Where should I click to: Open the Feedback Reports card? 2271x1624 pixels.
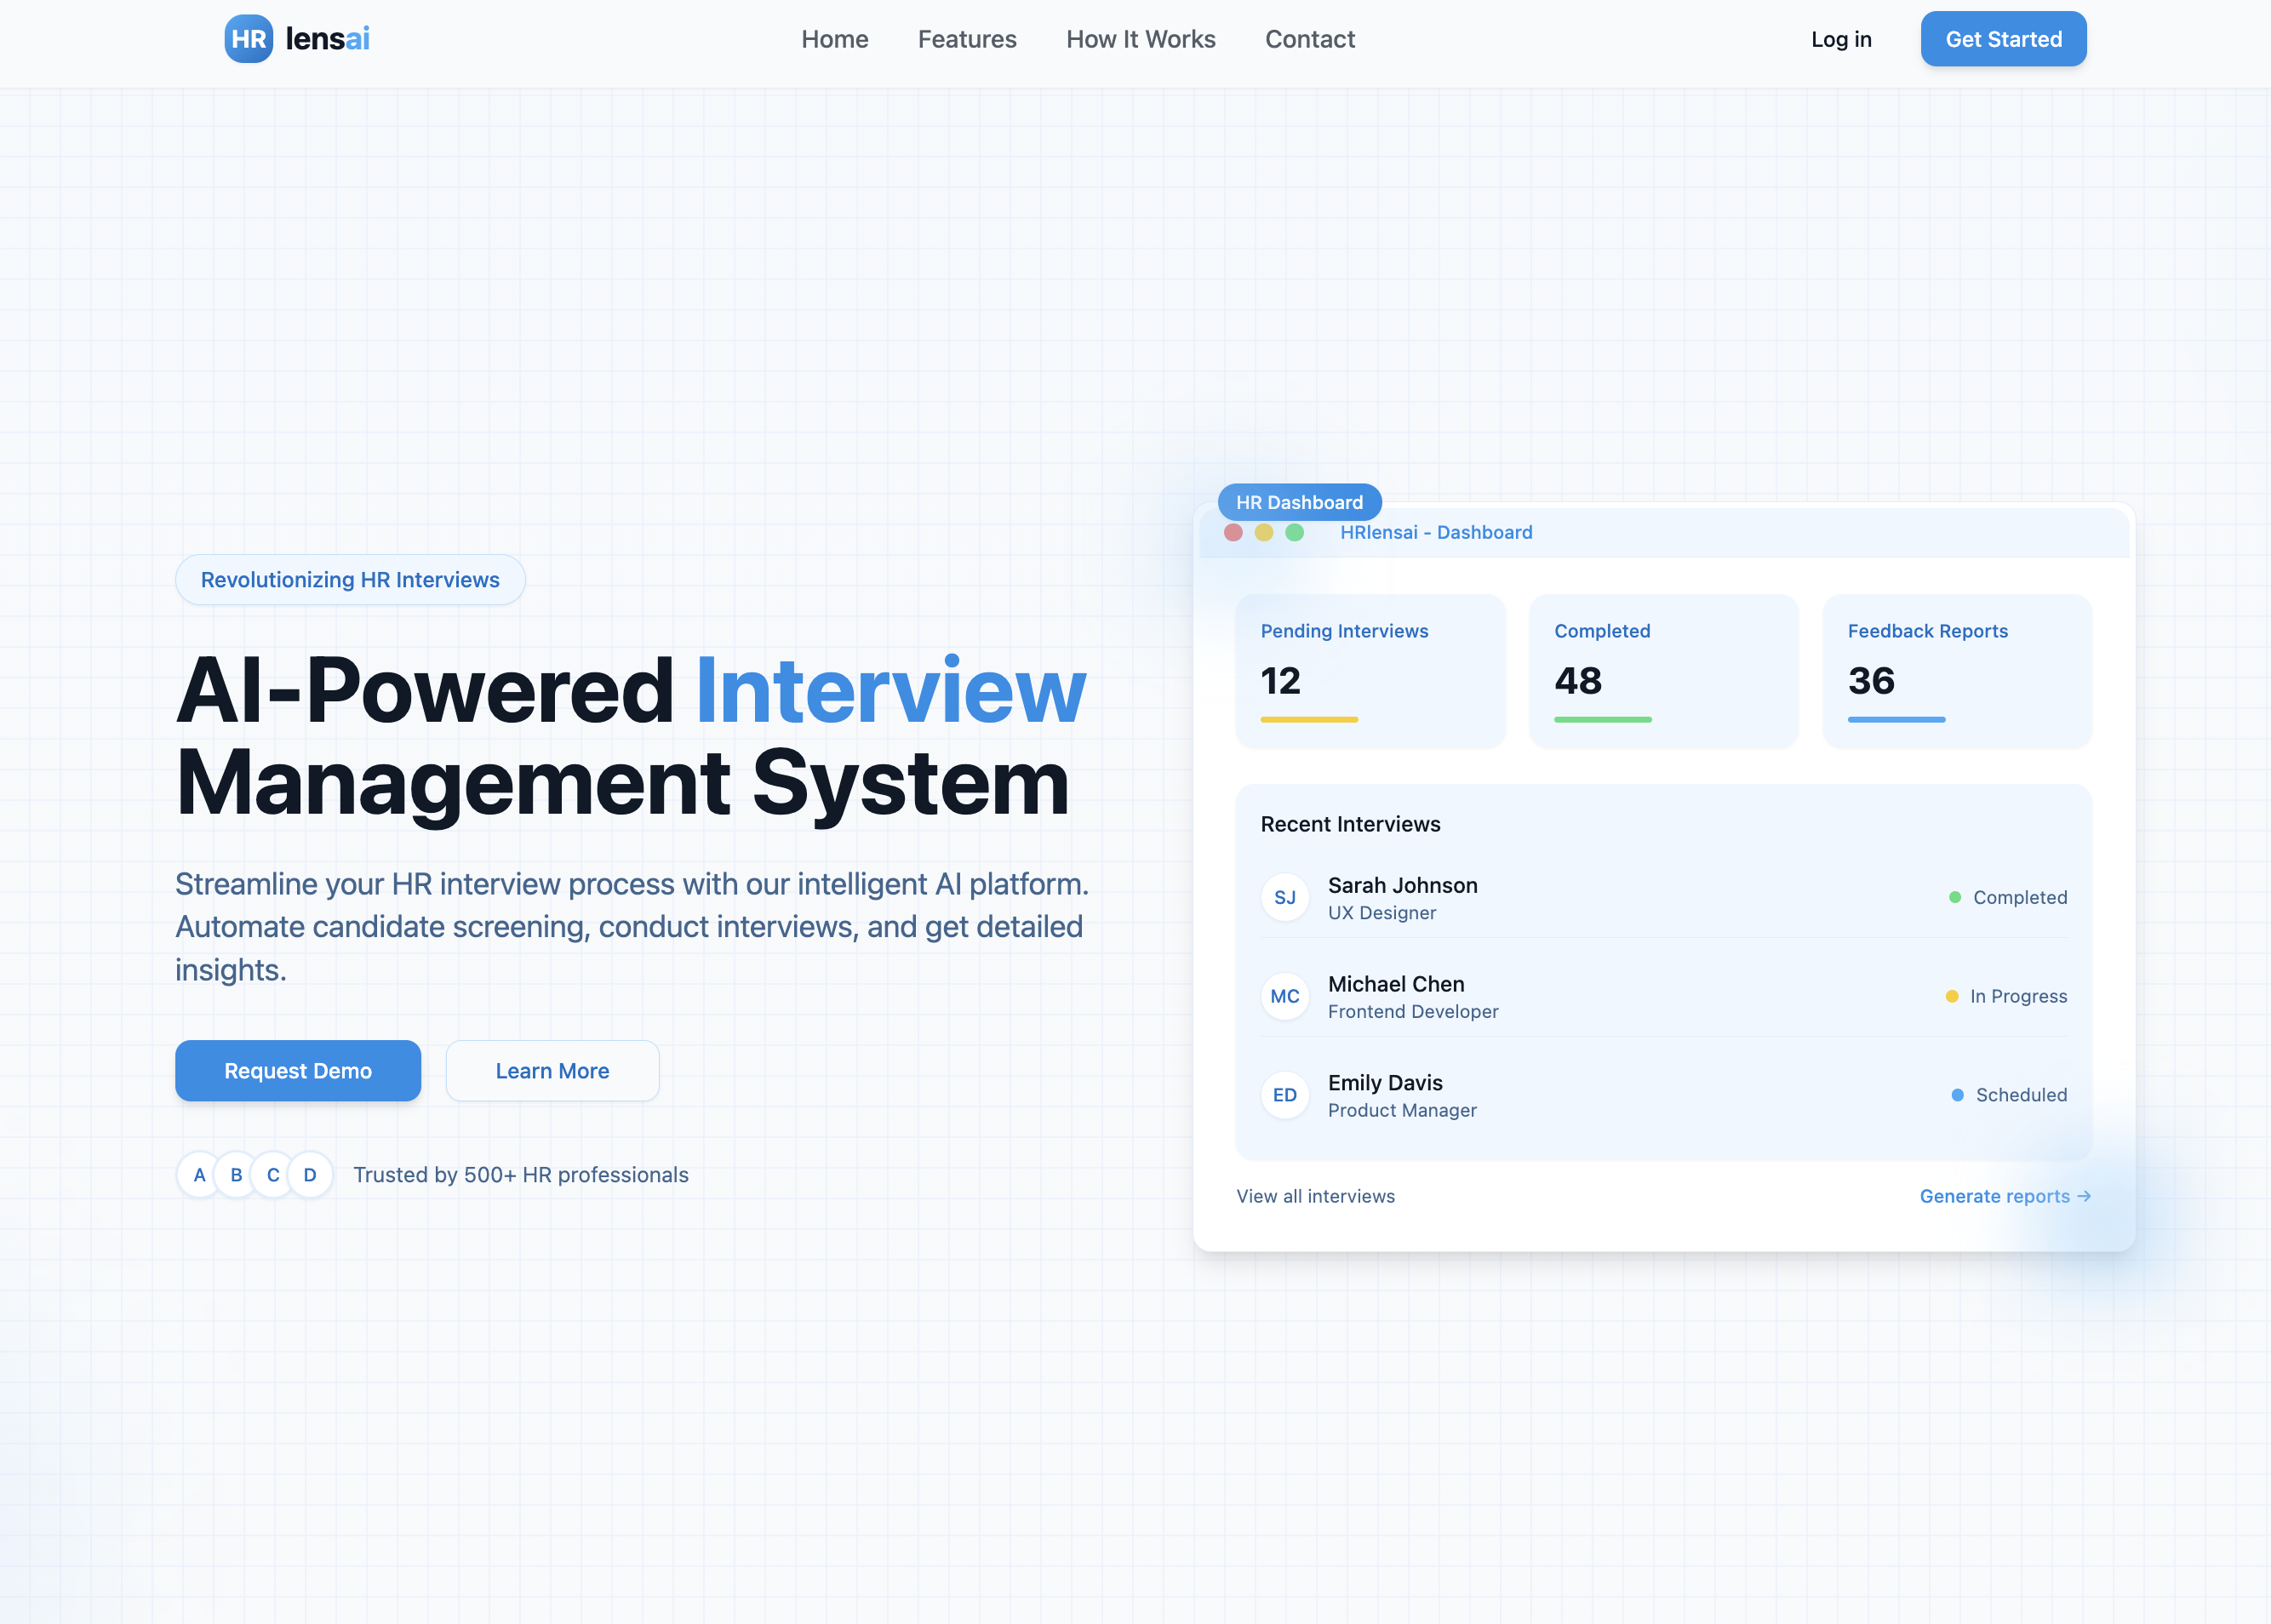1957,671
